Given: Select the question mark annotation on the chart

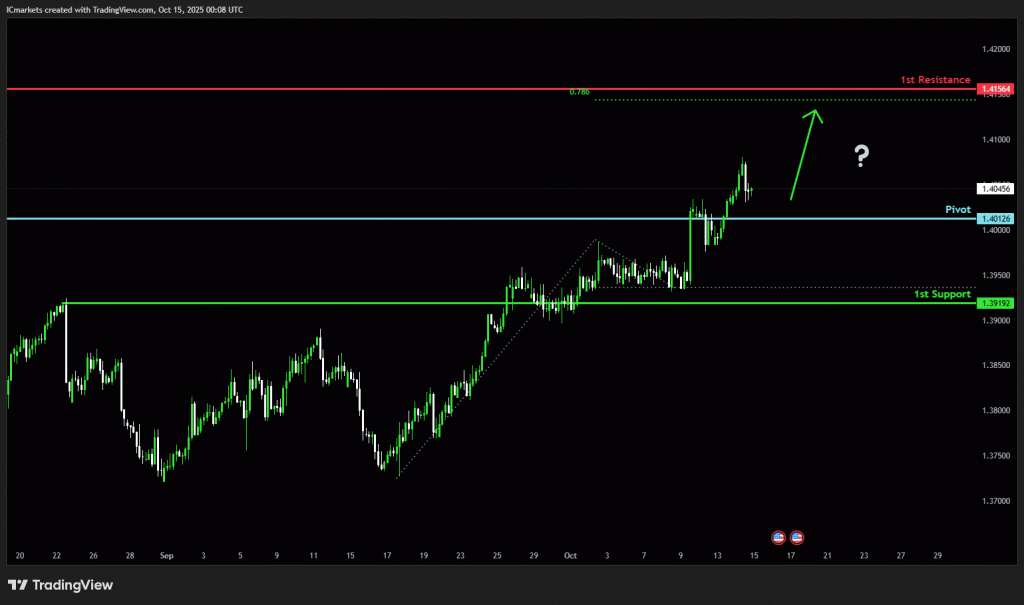Looking at the screenshot, I should (x=861, y=155).
